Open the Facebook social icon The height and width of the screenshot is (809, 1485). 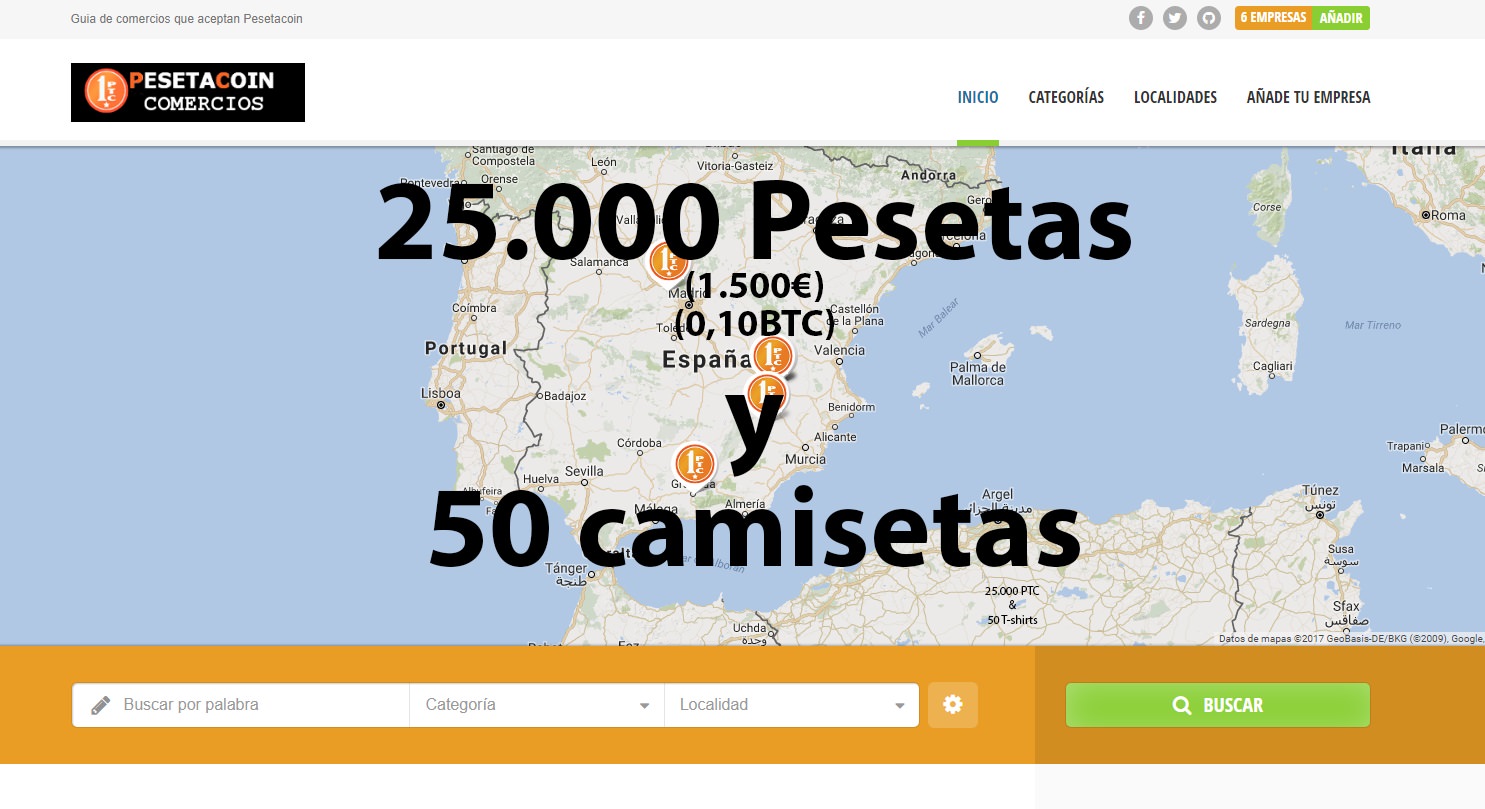1141,18
